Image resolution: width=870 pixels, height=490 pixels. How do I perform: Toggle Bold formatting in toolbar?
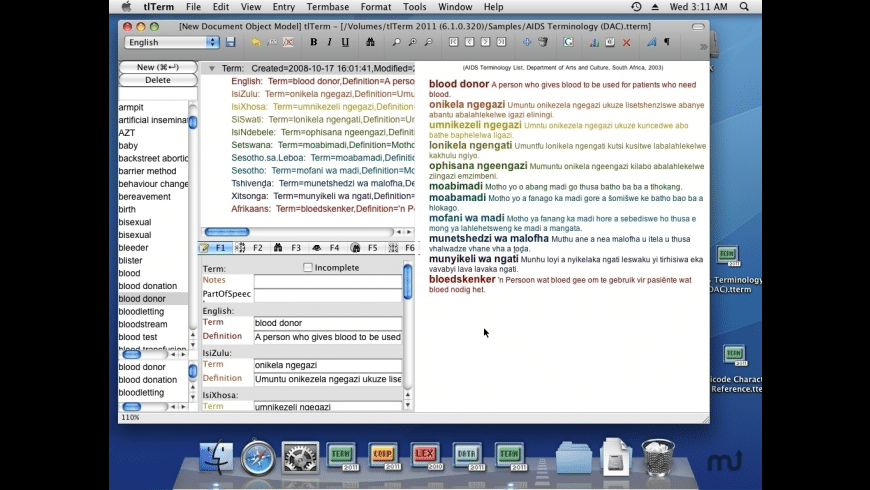313,42
